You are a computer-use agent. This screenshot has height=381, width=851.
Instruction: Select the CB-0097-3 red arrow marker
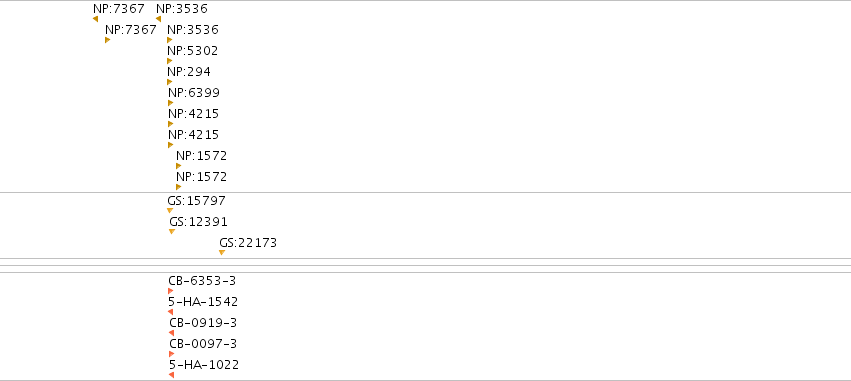(172, 354)
